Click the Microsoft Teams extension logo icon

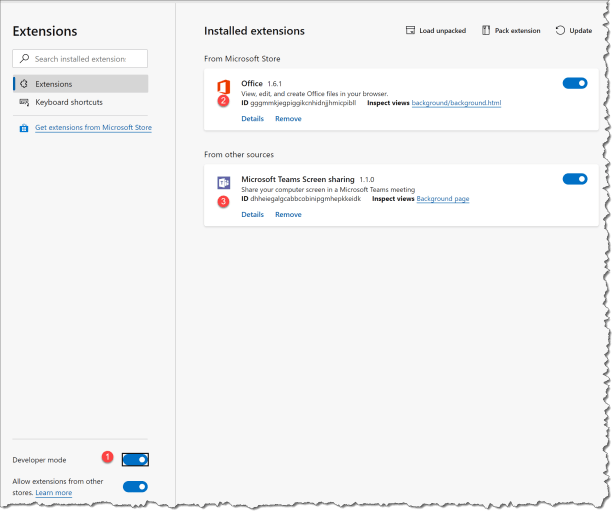pyautogui.click(x=224, y=183)
